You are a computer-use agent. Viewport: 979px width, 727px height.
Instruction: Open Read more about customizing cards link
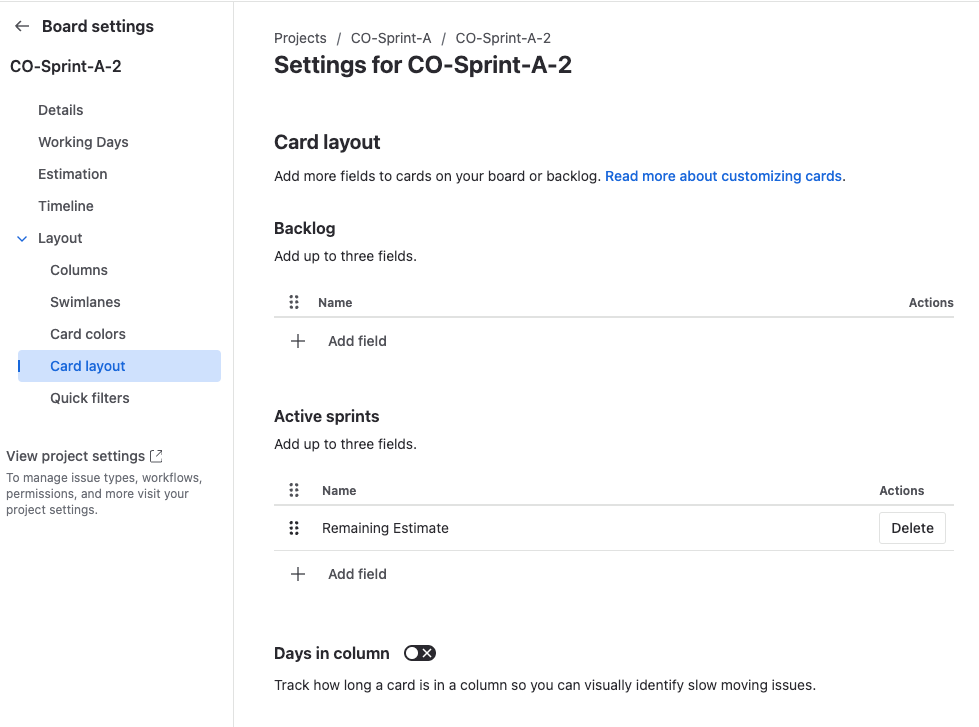723,176
